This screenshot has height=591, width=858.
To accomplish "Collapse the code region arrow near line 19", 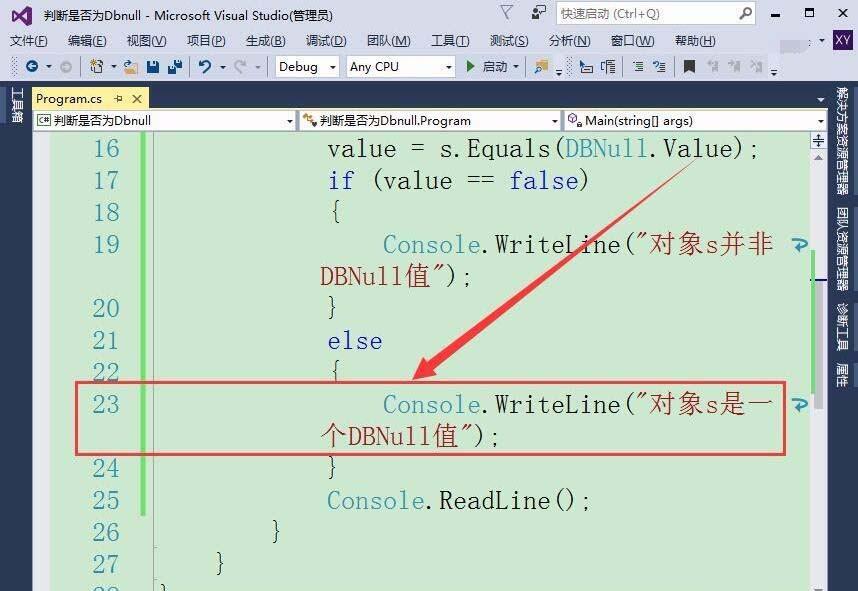I will tap(800, 245).
